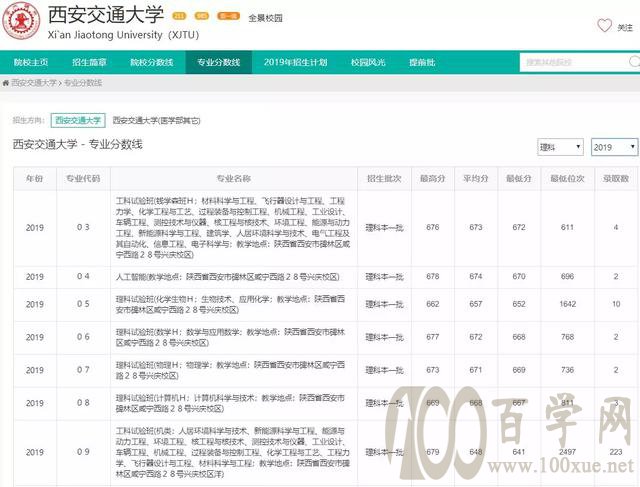The image size is (640, 487).
Task: Click the 最低位次 column header
Action: (567, 178)
